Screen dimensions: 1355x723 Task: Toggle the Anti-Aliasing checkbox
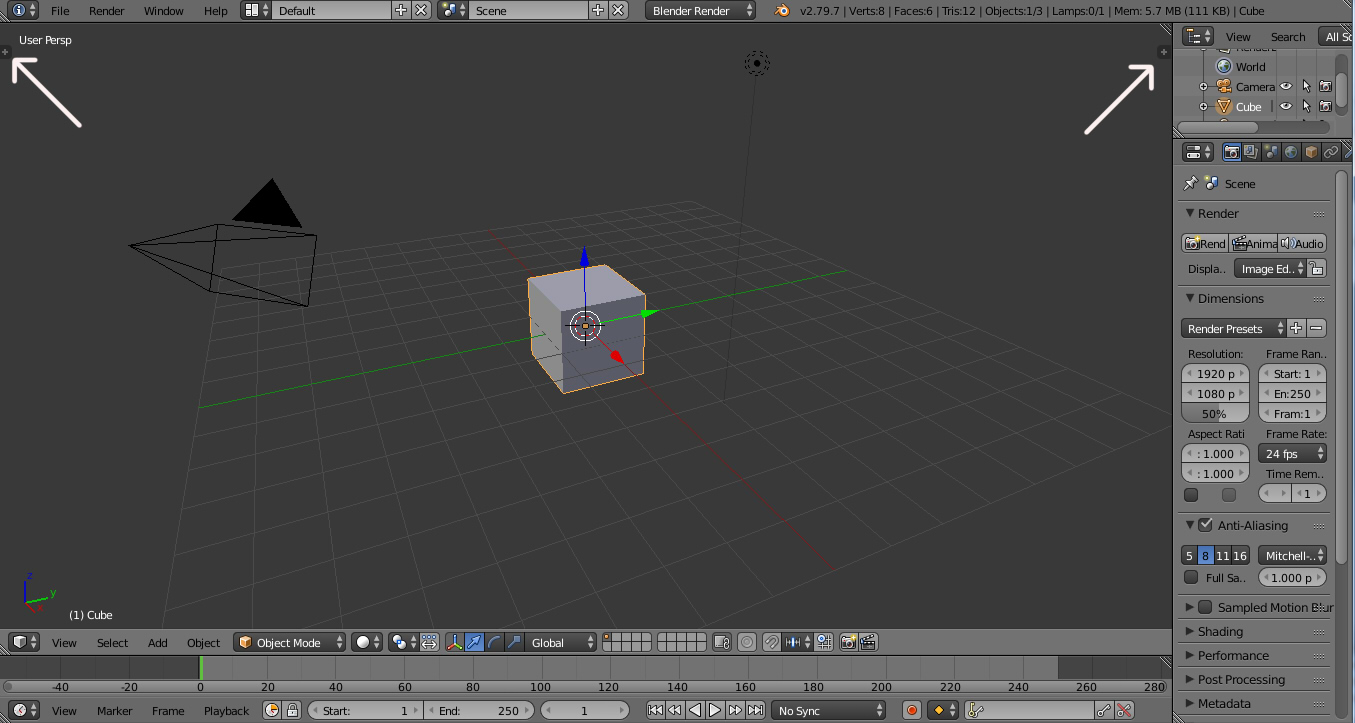(1205, 524)
